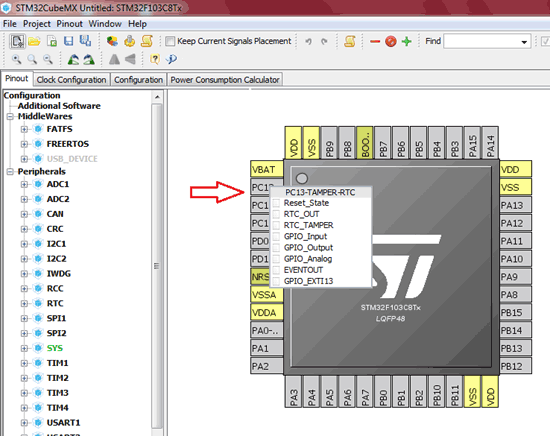Open the Window menu
The height and width of the screenshot is (436, 550).
pos(105,24)
